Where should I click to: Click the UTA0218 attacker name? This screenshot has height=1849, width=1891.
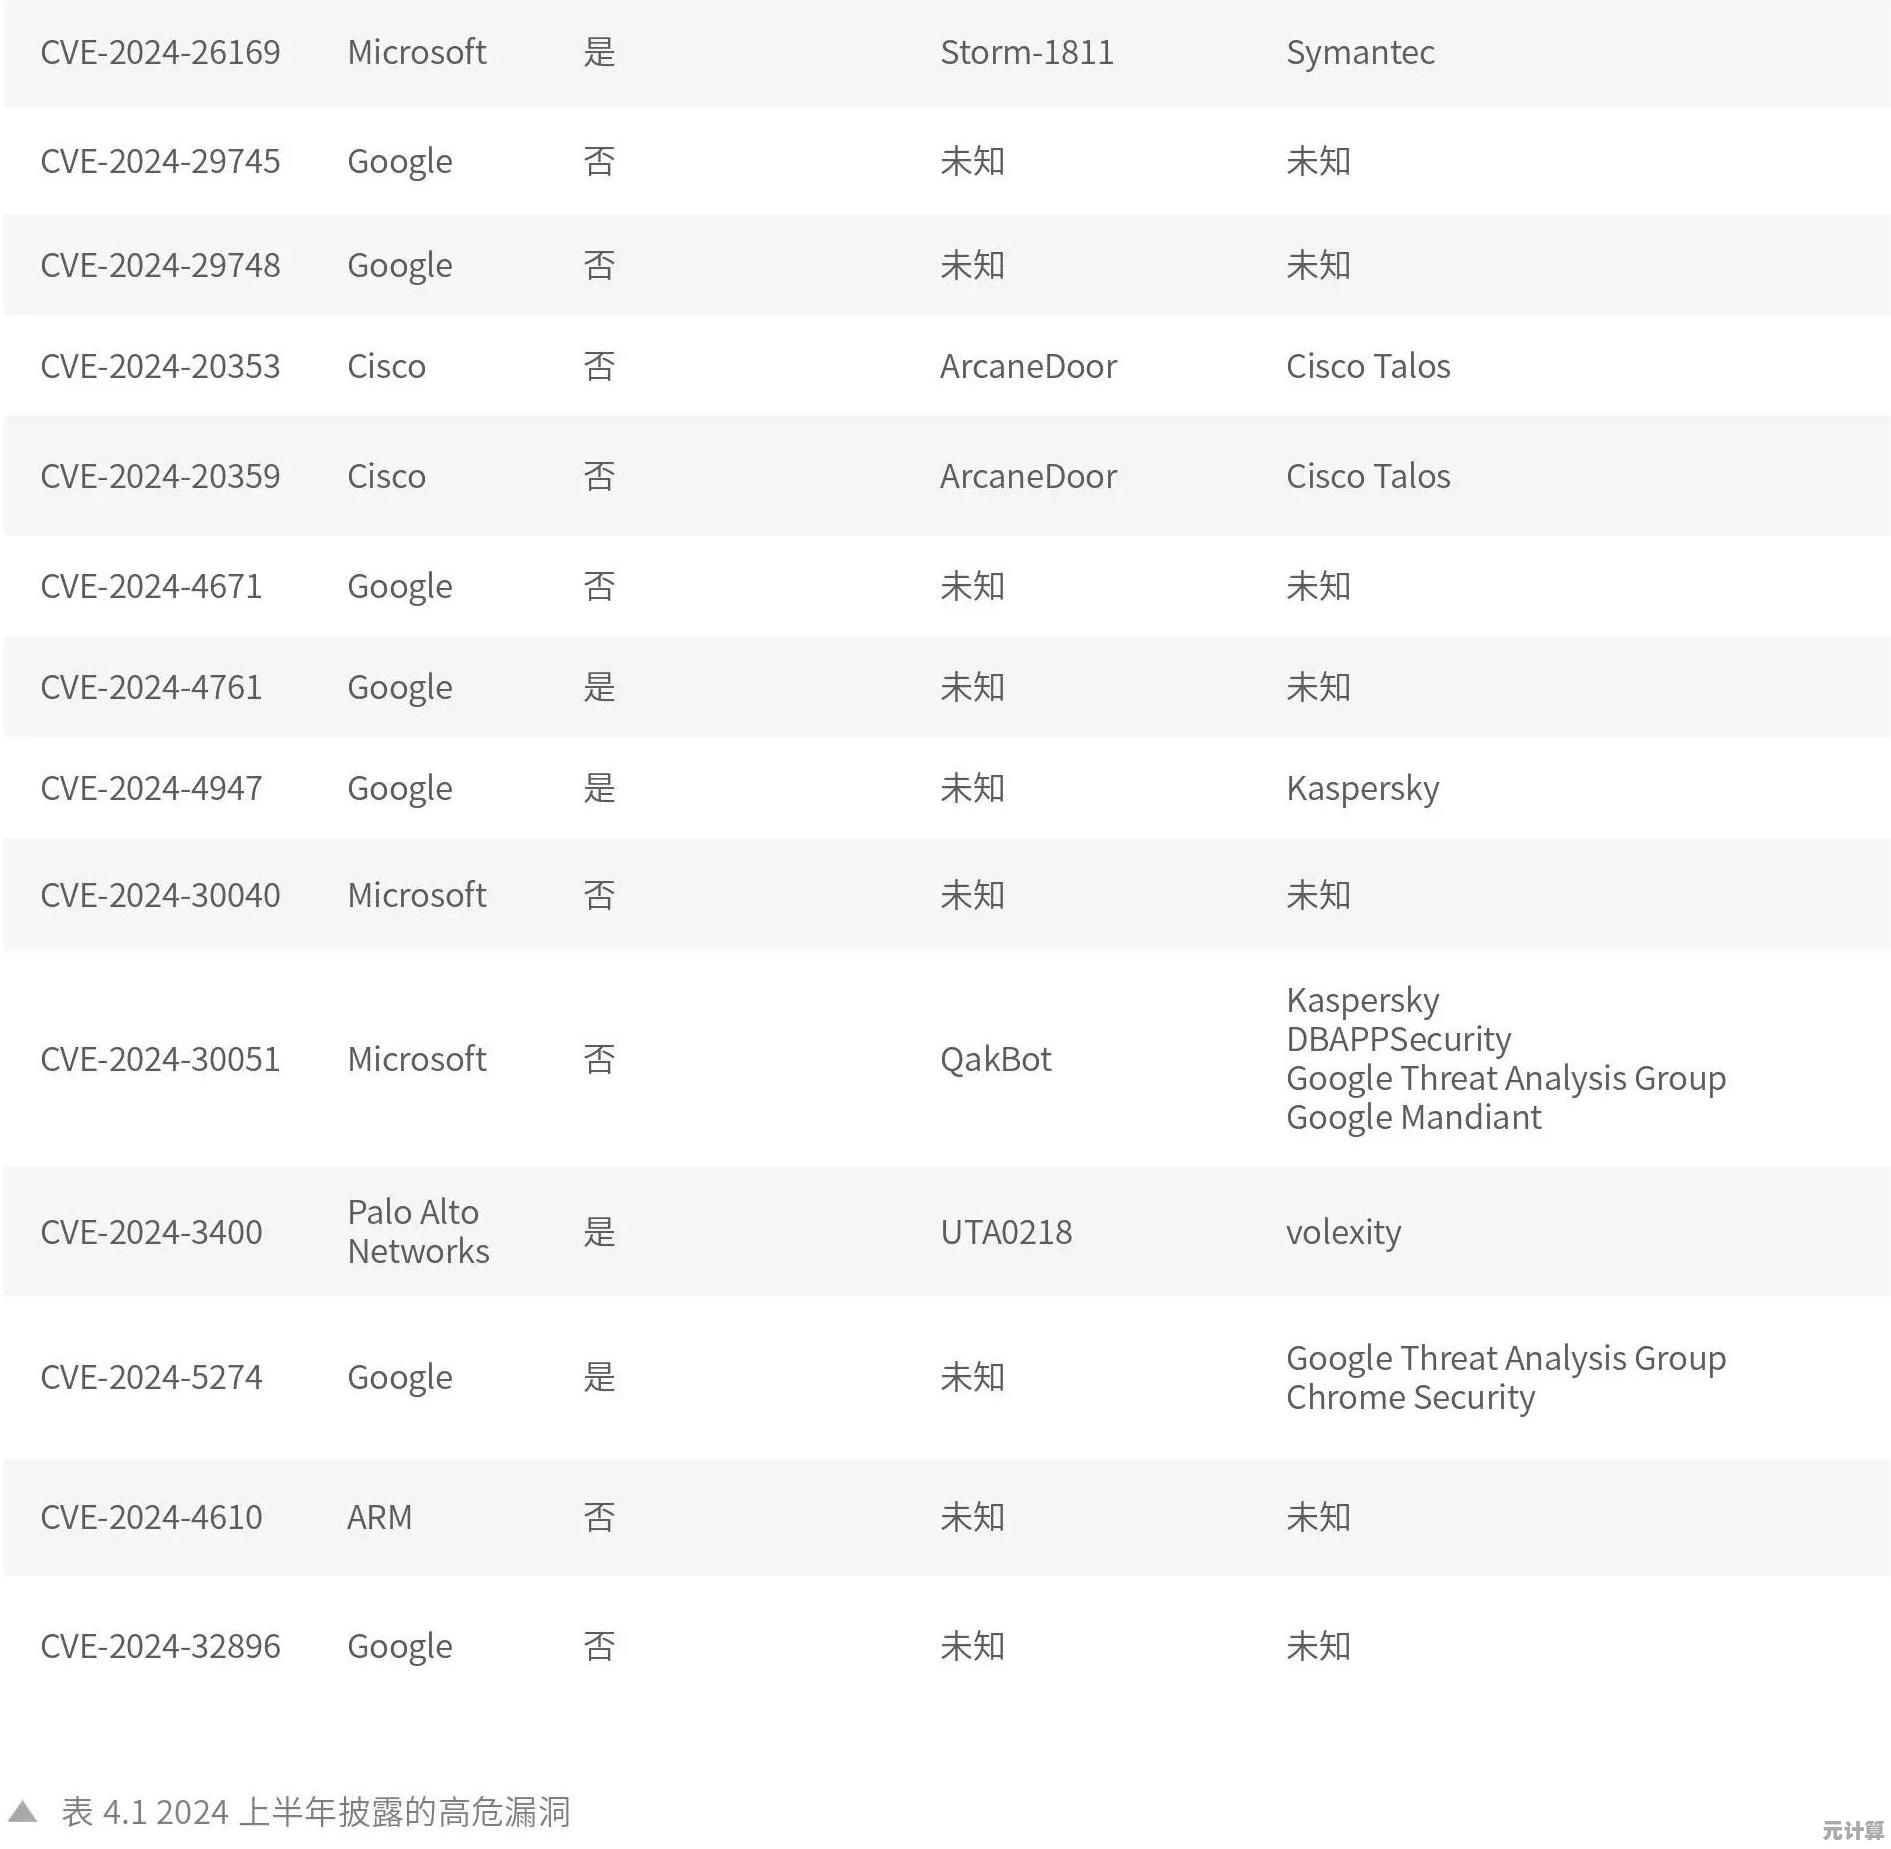(1006, 1232)
